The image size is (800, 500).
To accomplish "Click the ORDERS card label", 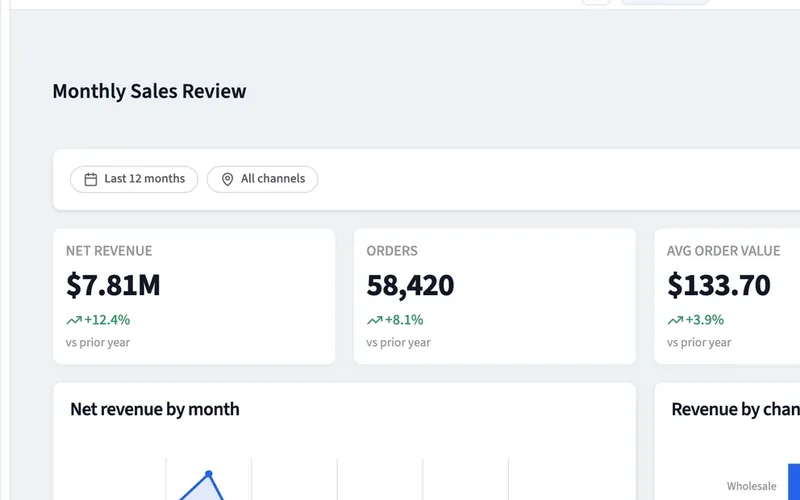I will (x=392, y=251).
